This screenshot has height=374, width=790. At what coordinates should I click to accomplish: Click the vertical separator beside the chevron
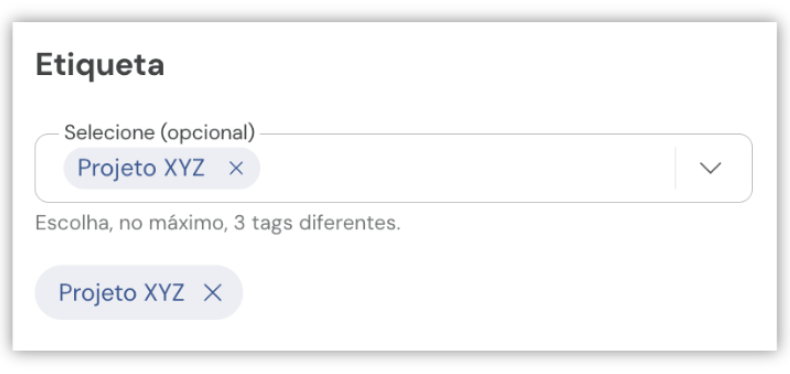click(675, 168)
